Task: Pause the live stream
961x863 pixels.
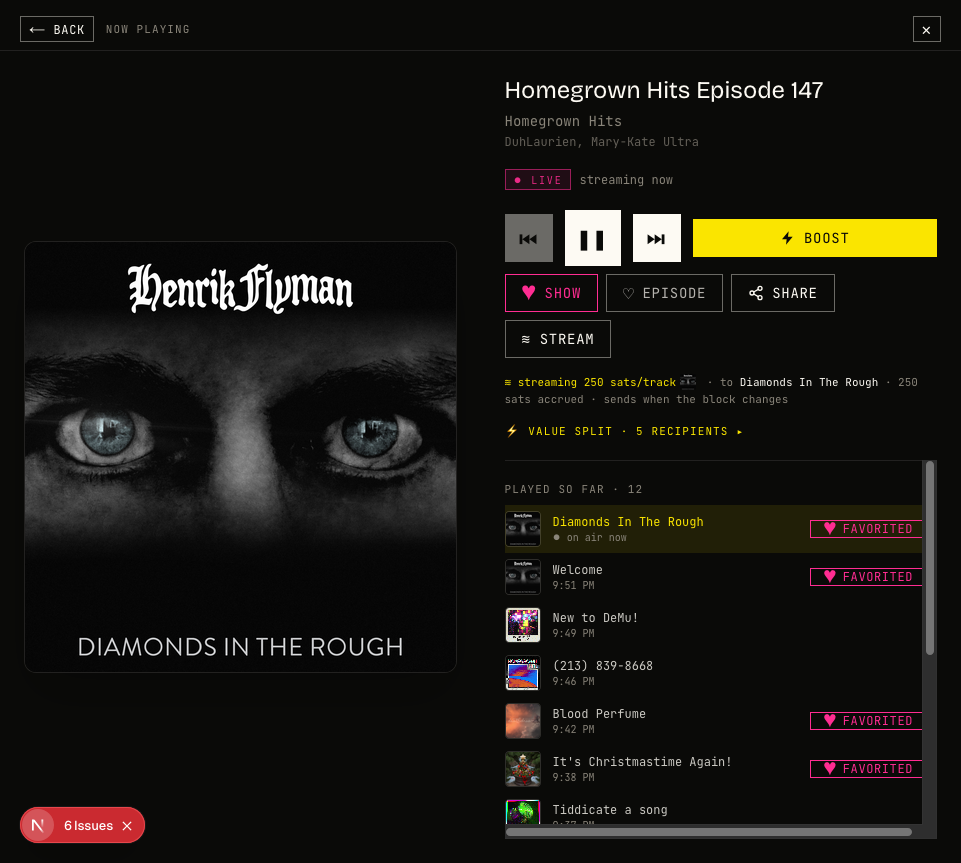Action: [593, 238]
